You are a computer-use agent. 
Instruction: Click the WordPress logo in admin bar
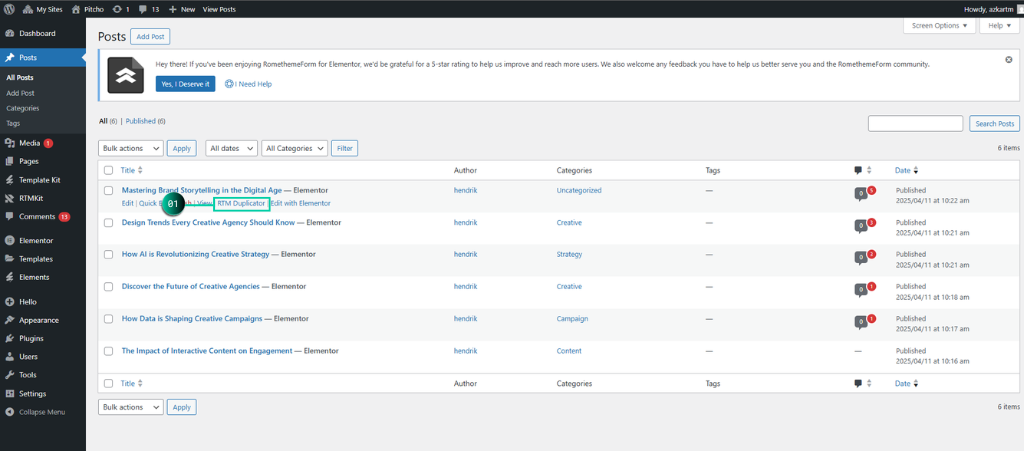pyautogui.click(x=10, y=9)
